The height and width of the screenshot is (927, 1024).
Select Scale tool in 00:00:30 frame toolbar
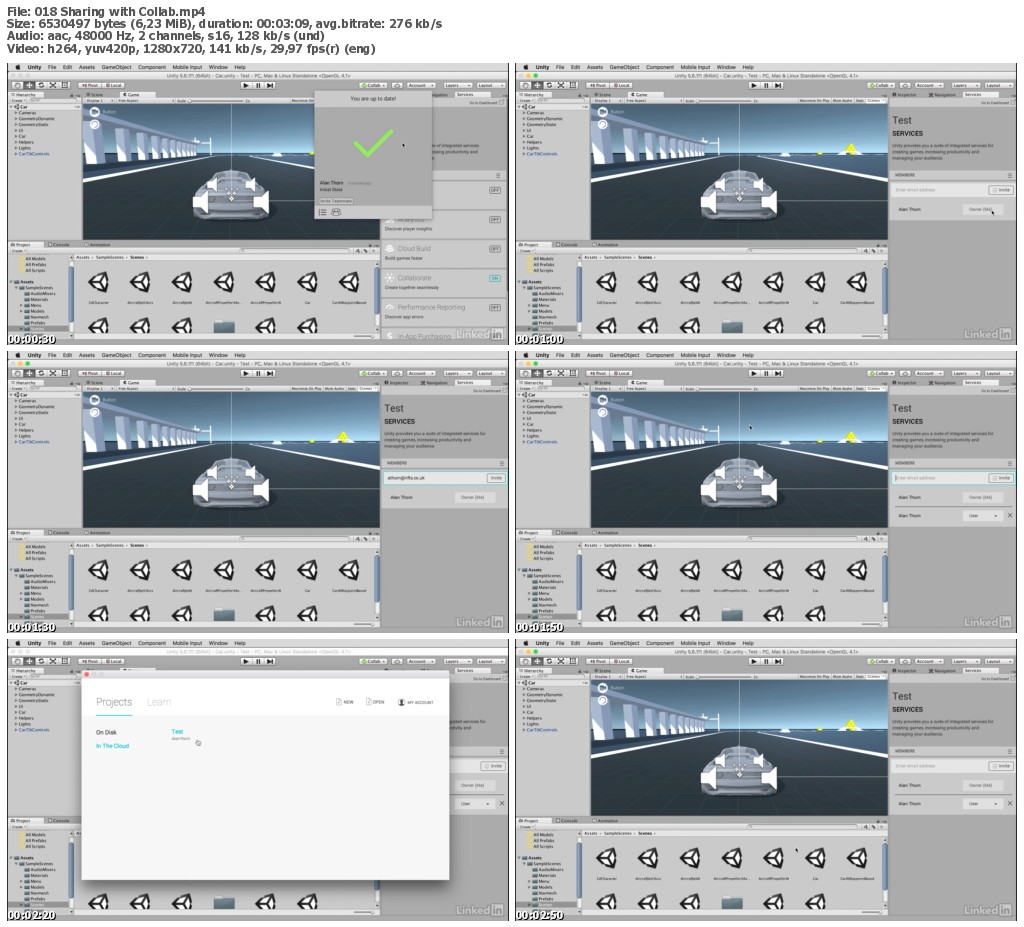pos(53,85)
